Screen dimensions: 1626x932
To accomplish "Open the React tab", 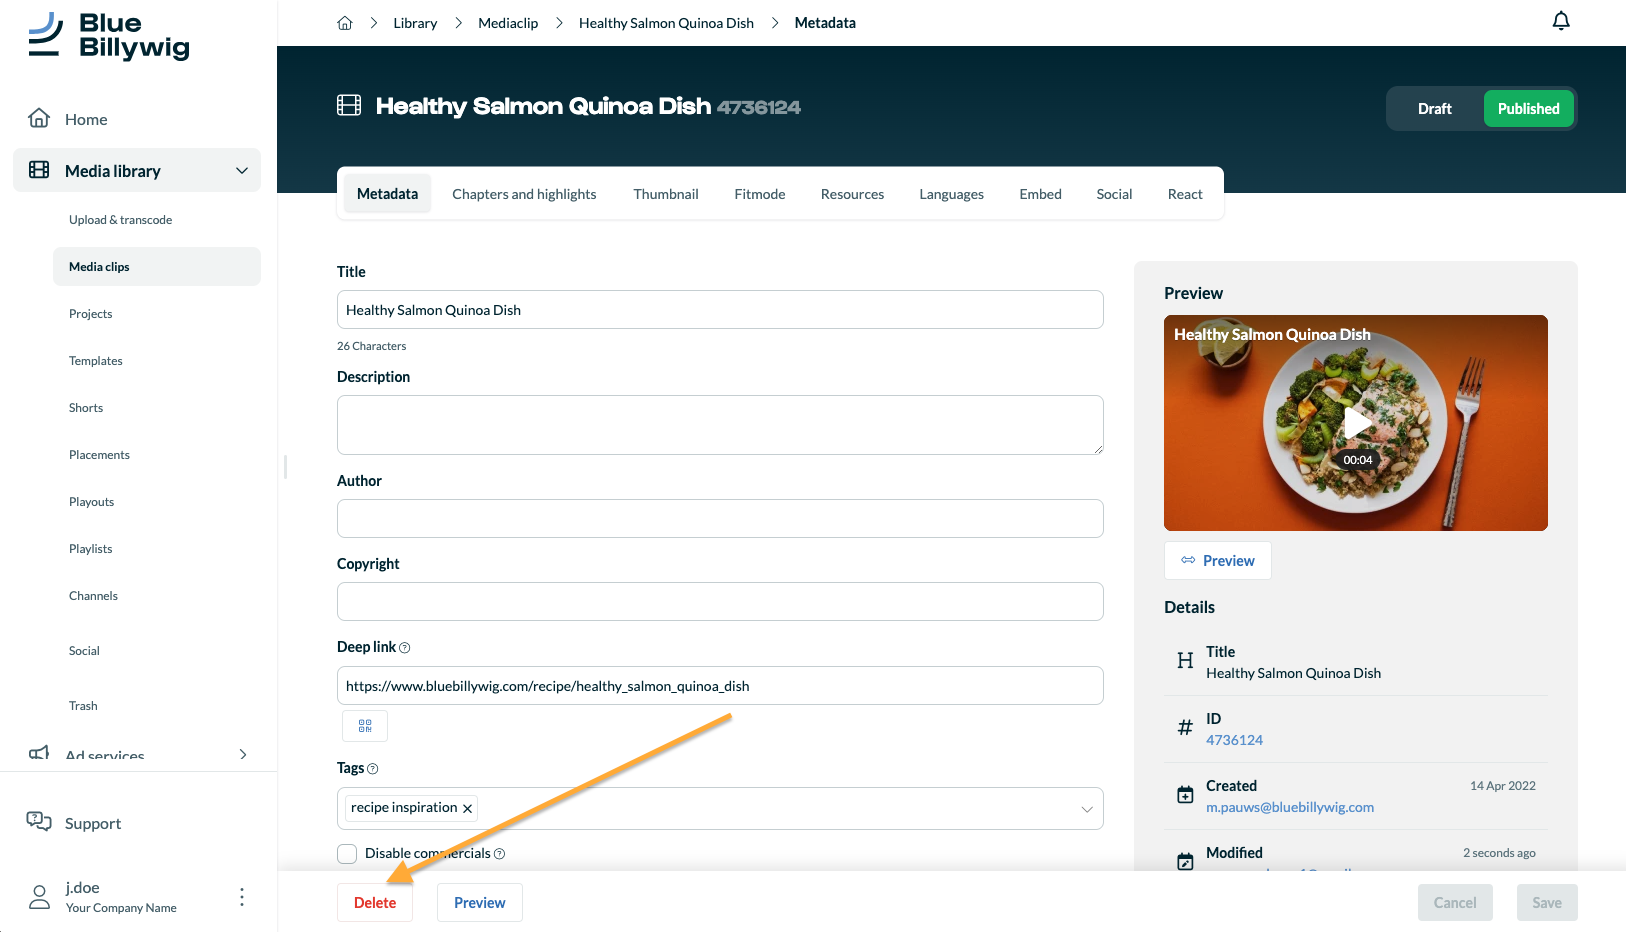I will pyautogui.click(x=1185, y=194).
